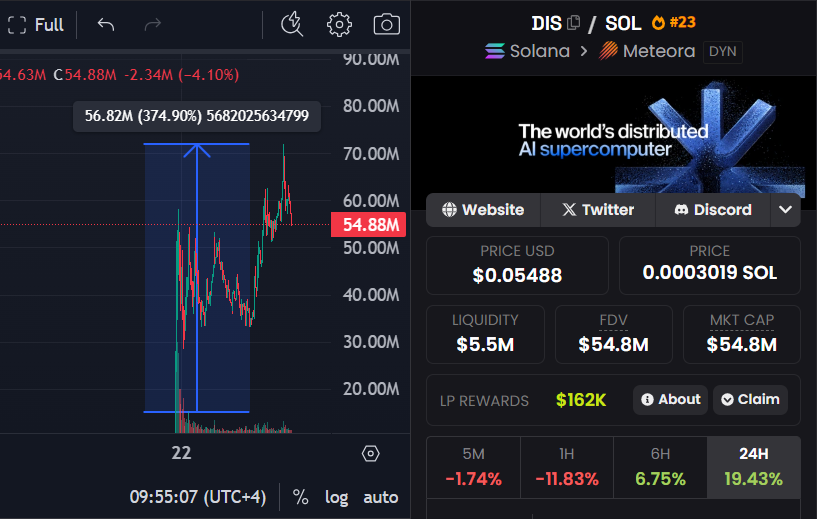Click the 54.88M current price label
817x519 pixels.
[x=369, y=225]
